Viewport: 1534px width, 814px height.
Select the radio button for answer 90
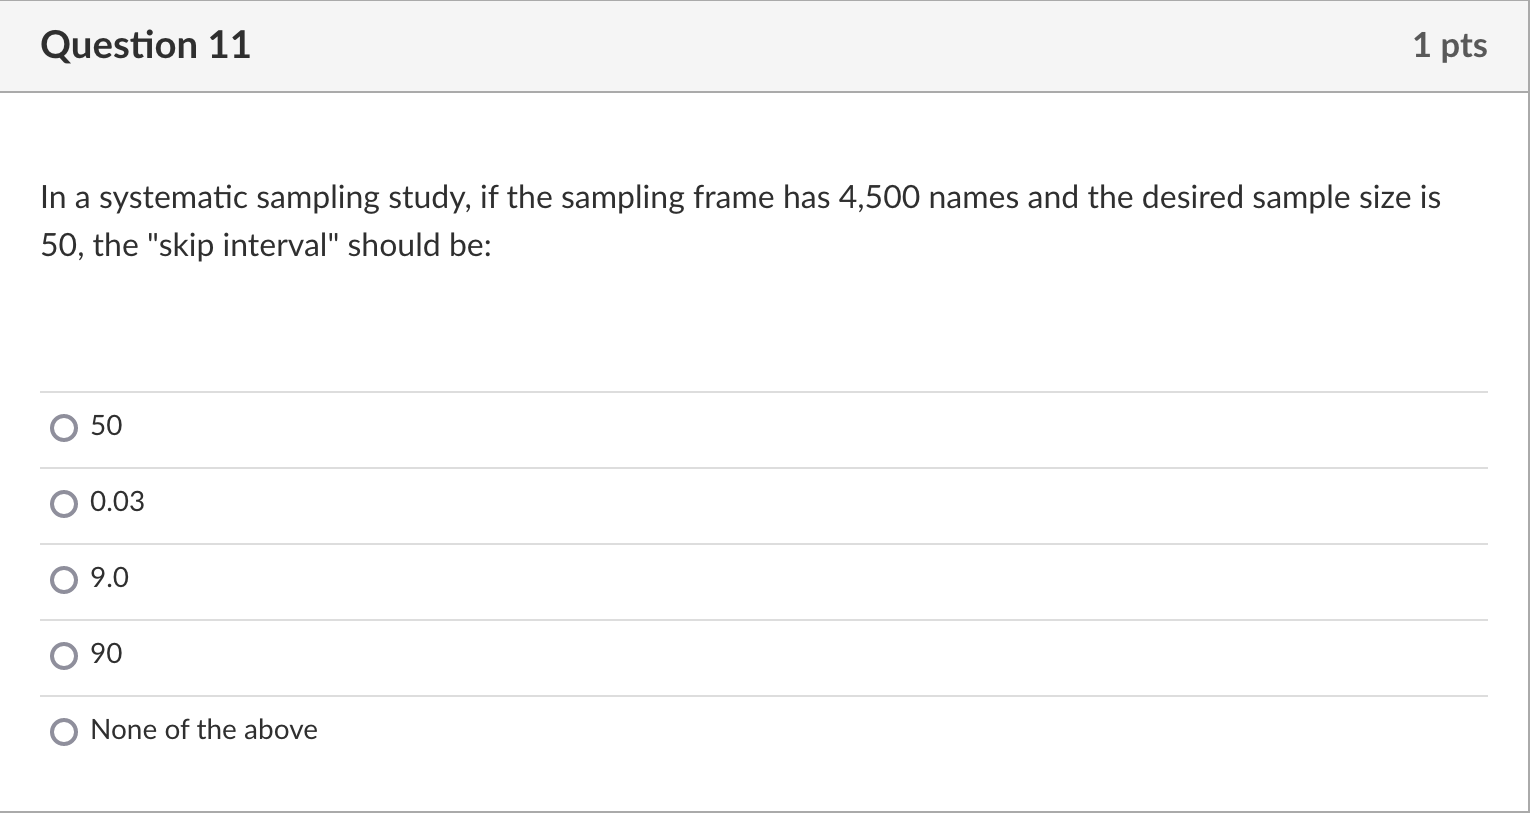[64, 655]
